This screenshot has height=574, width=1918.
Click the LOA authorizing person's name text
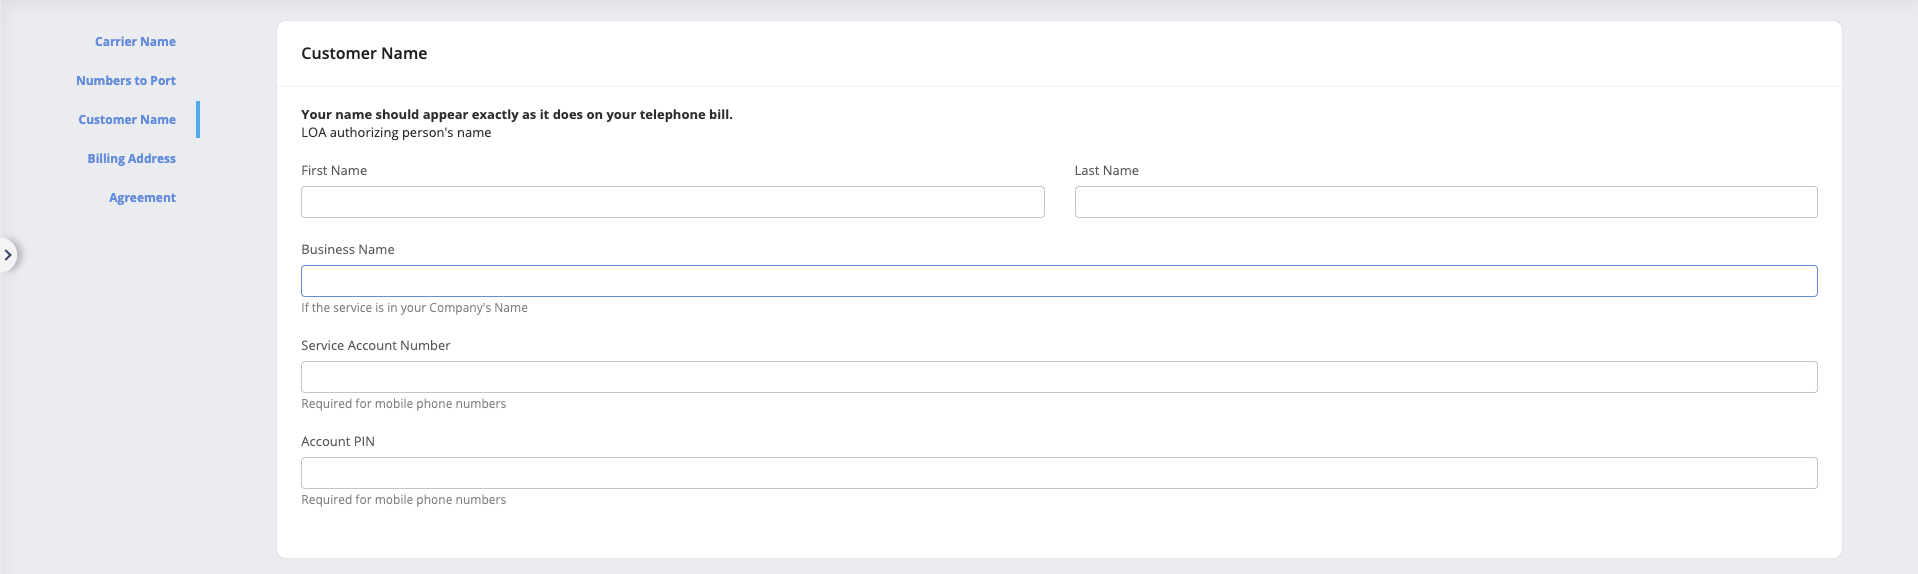click(x=396, y=133)
